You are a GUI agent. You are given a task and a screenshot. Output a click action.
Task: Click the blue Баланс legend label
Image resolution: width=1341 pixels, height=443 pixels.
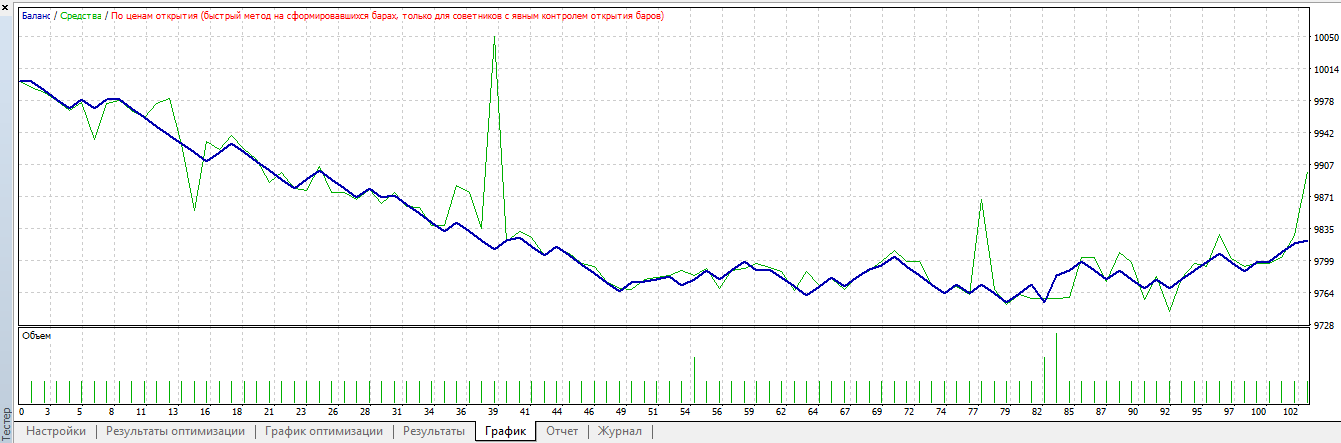click(37, 17)
